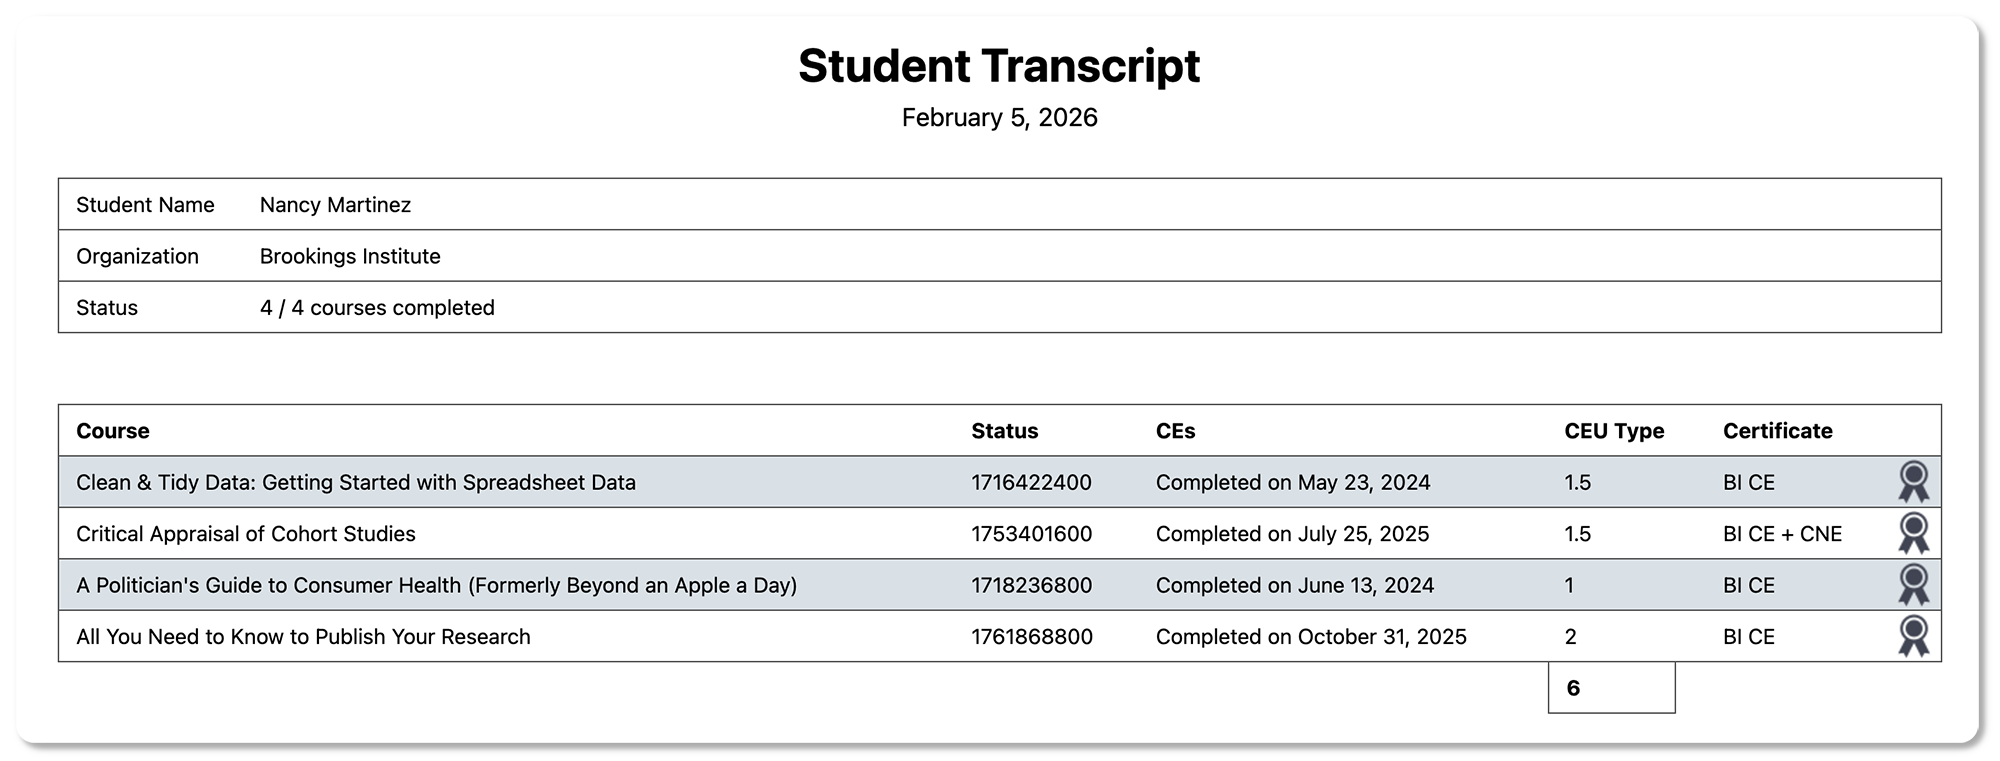Click organization Brookings Institute
This screenshot has height=761, width=2000.
click(350, 256)
